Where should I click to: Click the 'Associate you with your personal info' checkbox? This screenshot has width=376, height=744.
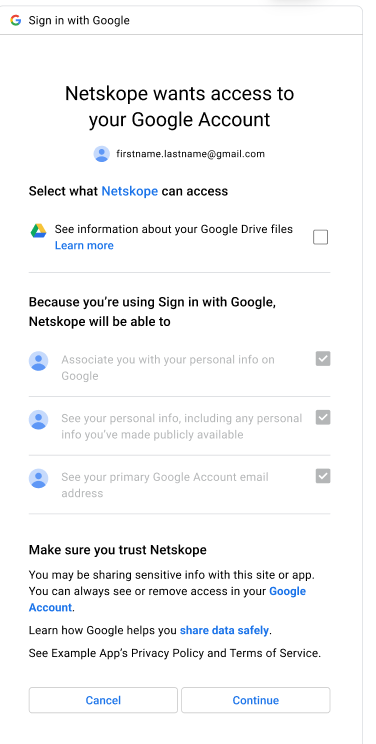click(x=323, y=359)
